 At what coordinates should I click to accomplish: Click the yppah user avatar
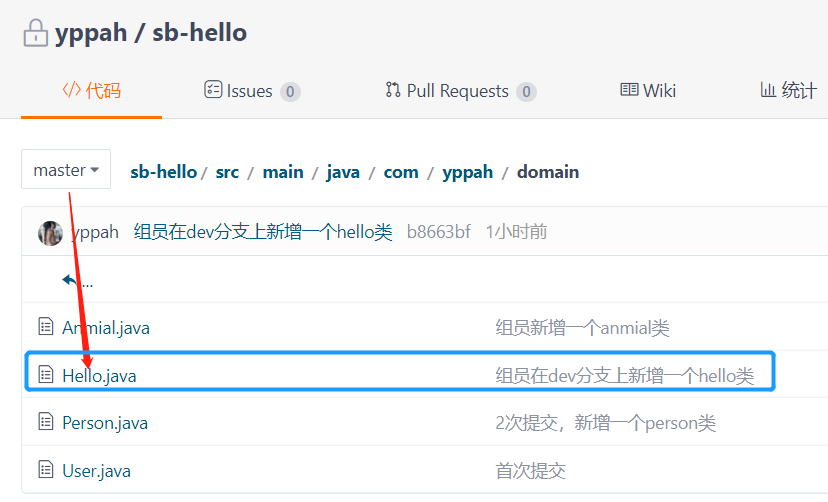point(50,233)
